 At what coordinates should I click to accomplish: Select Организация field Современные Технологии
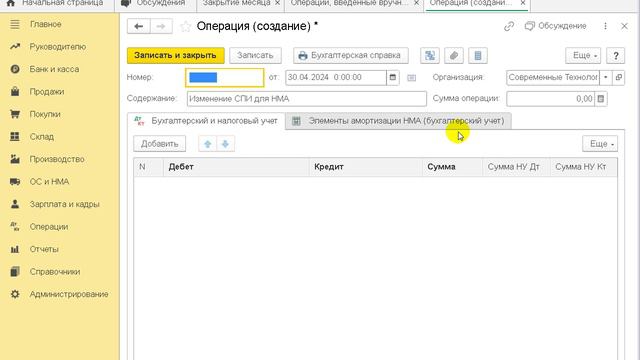(x=553, y=78)
